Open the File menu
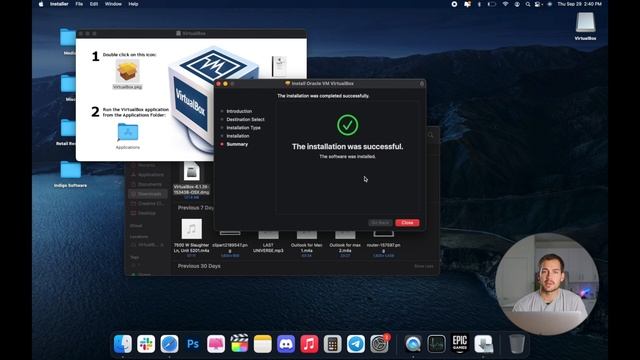Image resolution: width=640 pixels, height=360 pixels. [79, 4]
